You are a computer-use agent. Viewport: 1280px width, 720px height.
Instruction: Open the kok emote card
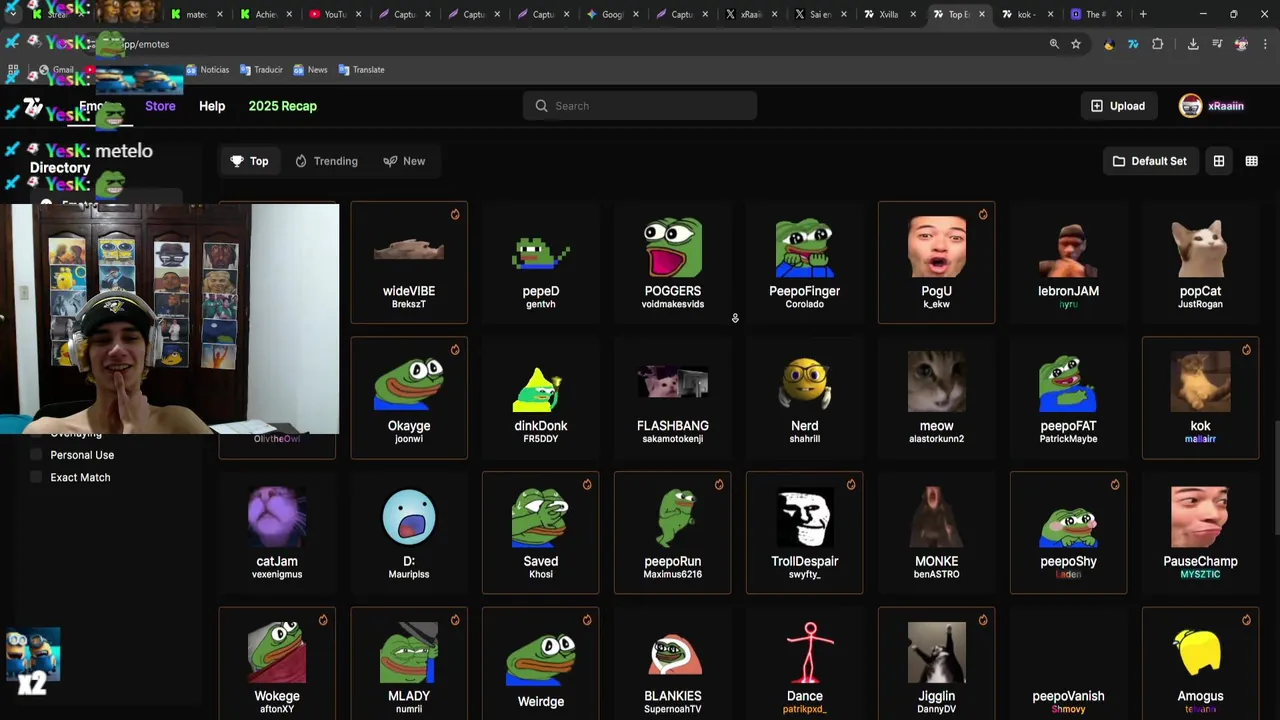(x=1201, y=398)
